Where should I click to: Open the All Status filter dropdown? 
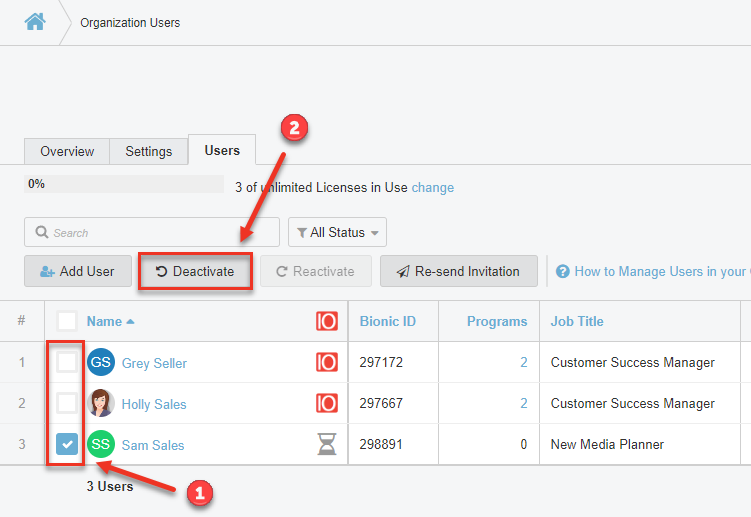coord(337,232)
